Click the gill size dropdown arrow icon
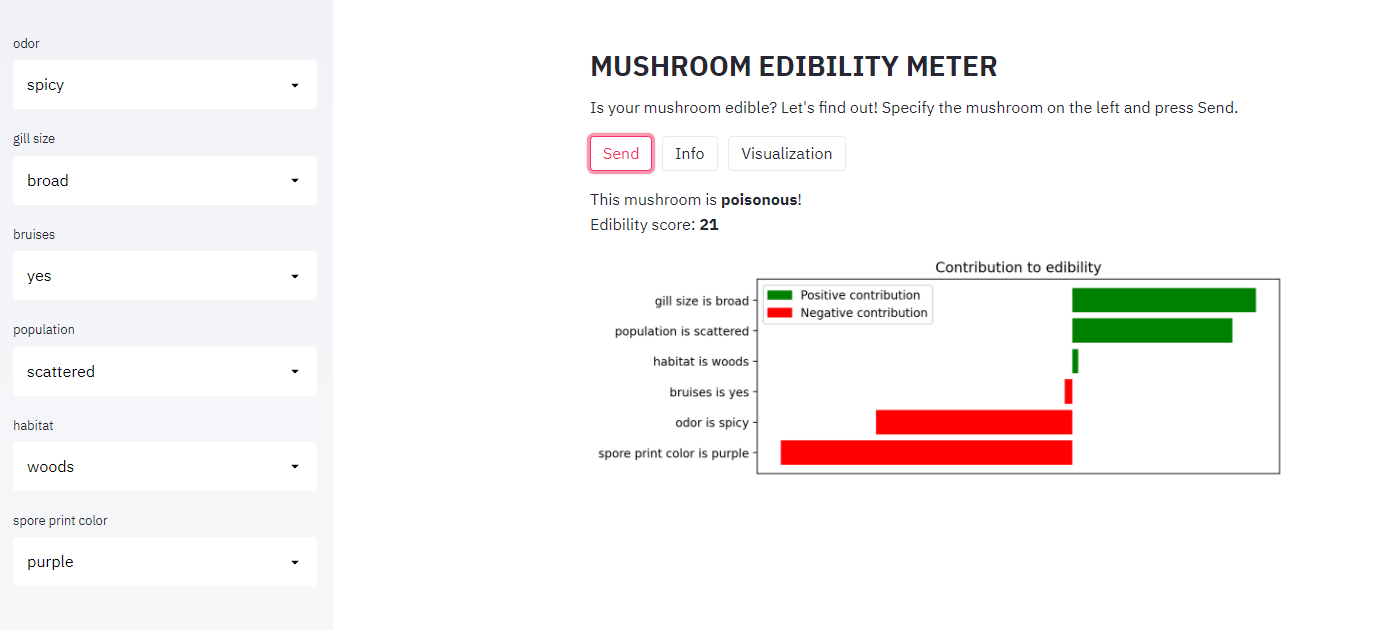Image resolution: width=1376 pixels, height=630 pixels. (x=295, y=181)
